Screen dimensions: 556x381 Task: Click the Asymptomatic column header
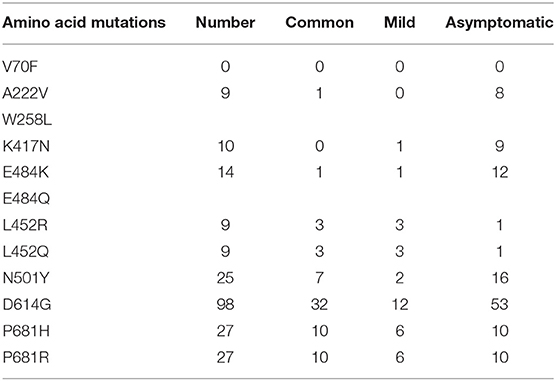coord(499,23)
